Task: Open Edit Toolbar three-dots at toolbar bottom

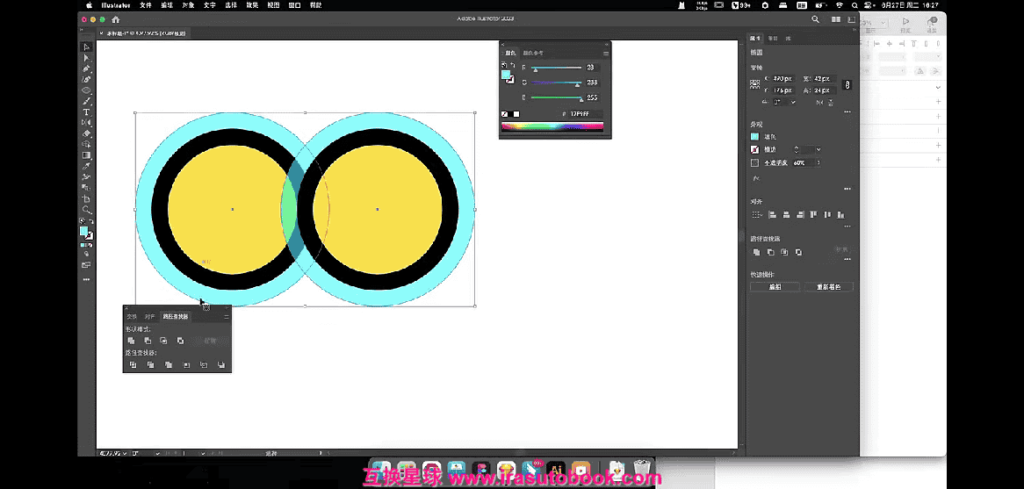Action: coord(86,279)
